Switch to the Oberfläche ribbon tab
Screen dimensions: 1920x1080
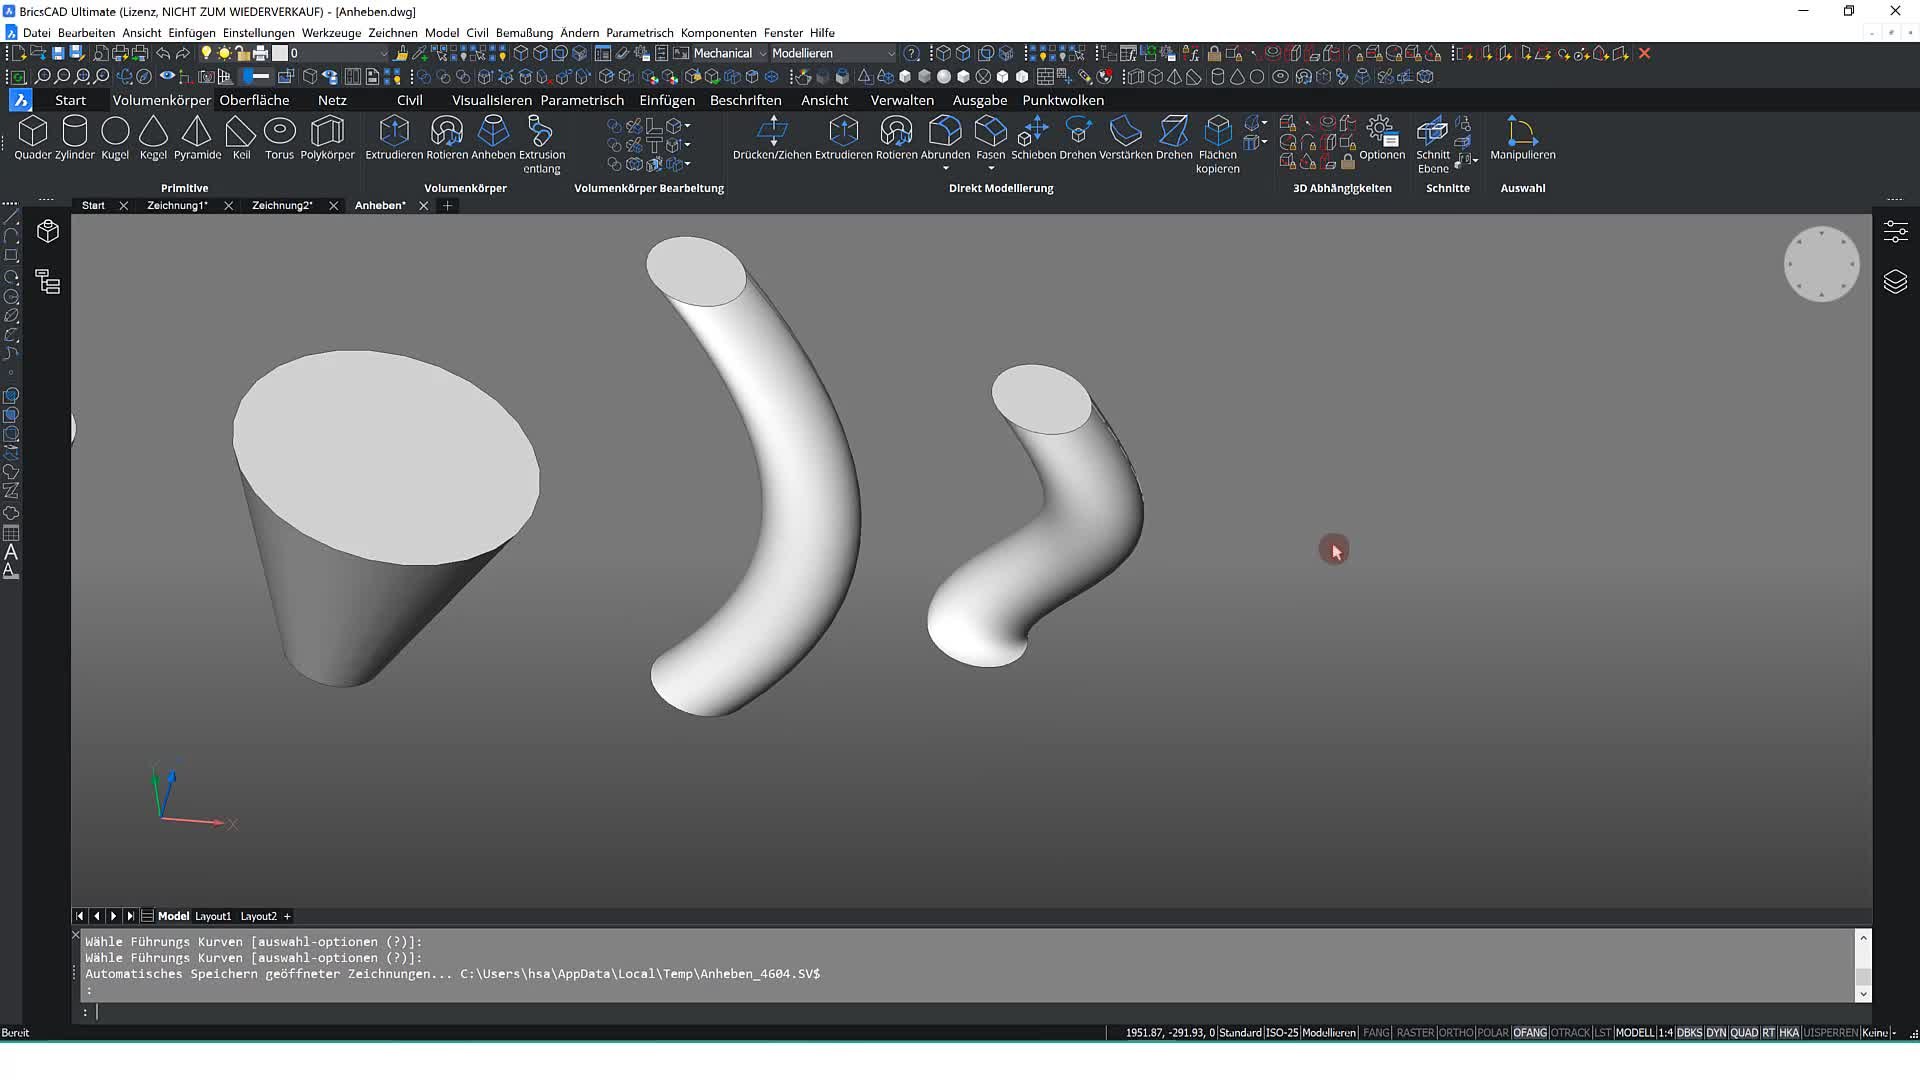(x=254, y=100)
